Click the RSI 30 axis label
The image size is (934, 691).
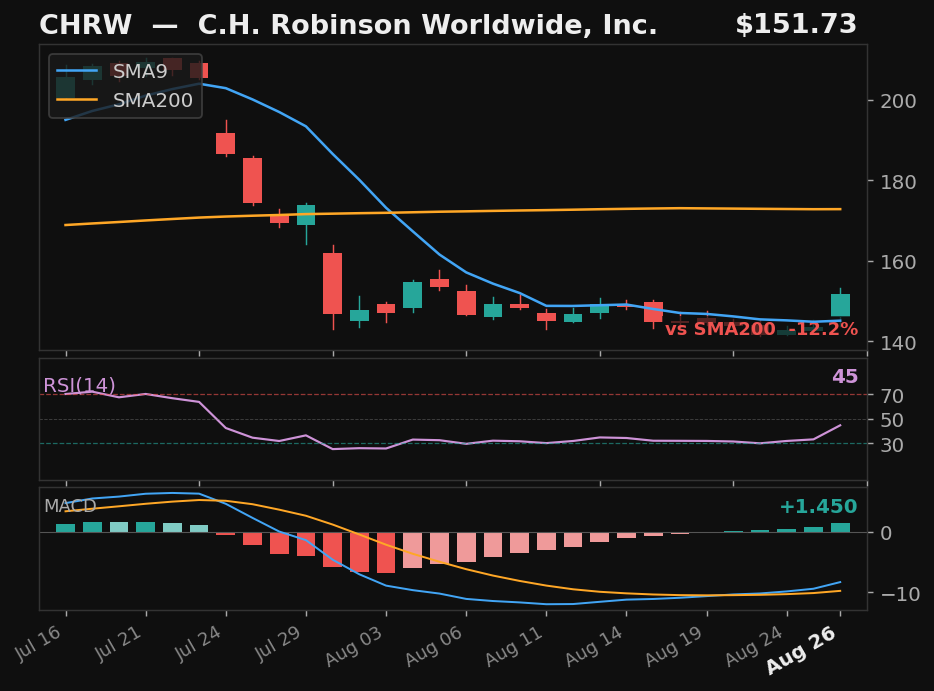click(x=892, y=444)
